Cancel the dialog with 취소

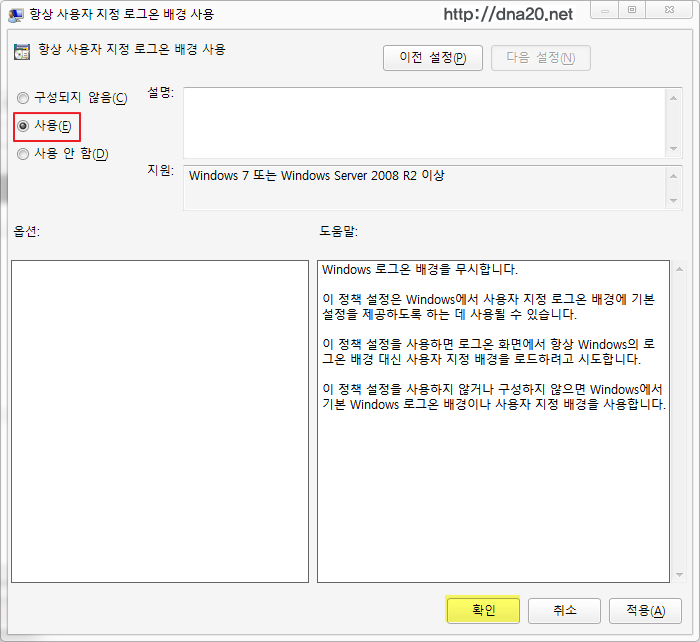click(564, 610)
